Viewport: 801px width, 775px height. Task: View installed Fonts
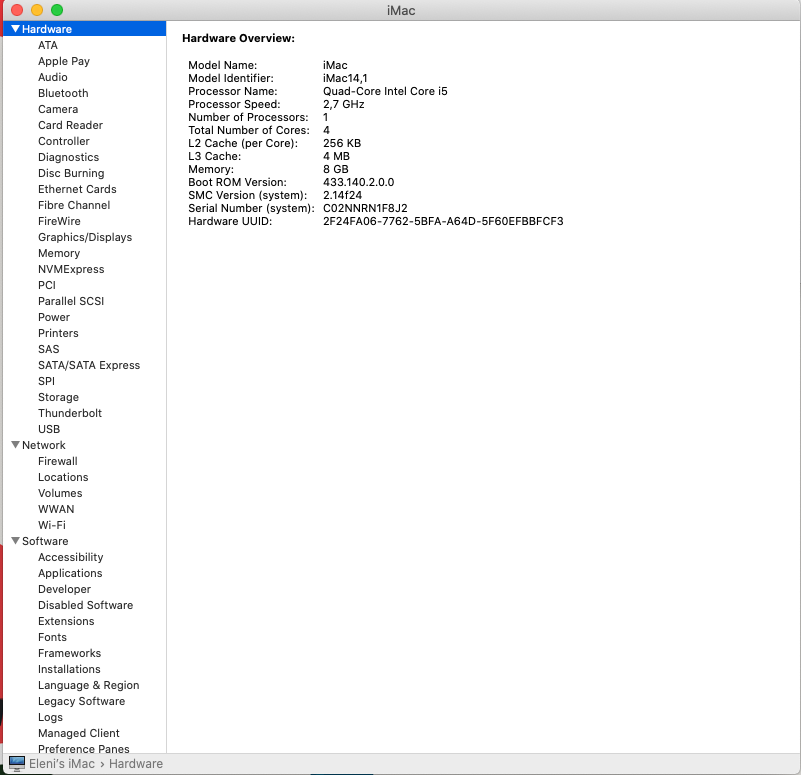(53, 637)
